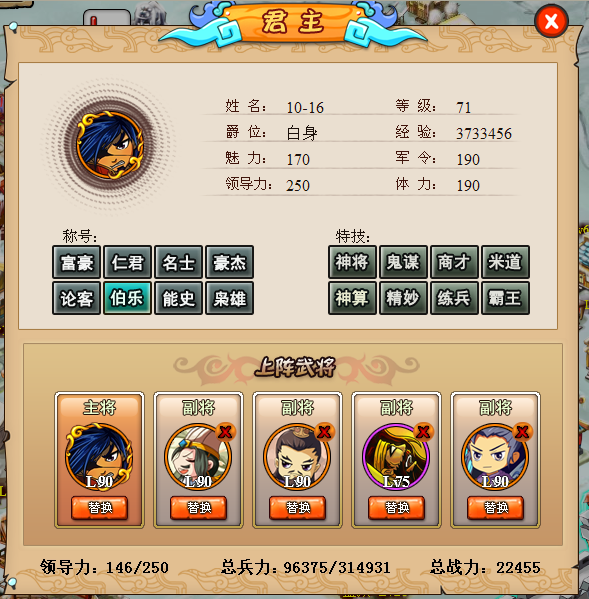Toggle the 伯乐 title
This screenshot has height=599, width=589.
pos(128,298)
